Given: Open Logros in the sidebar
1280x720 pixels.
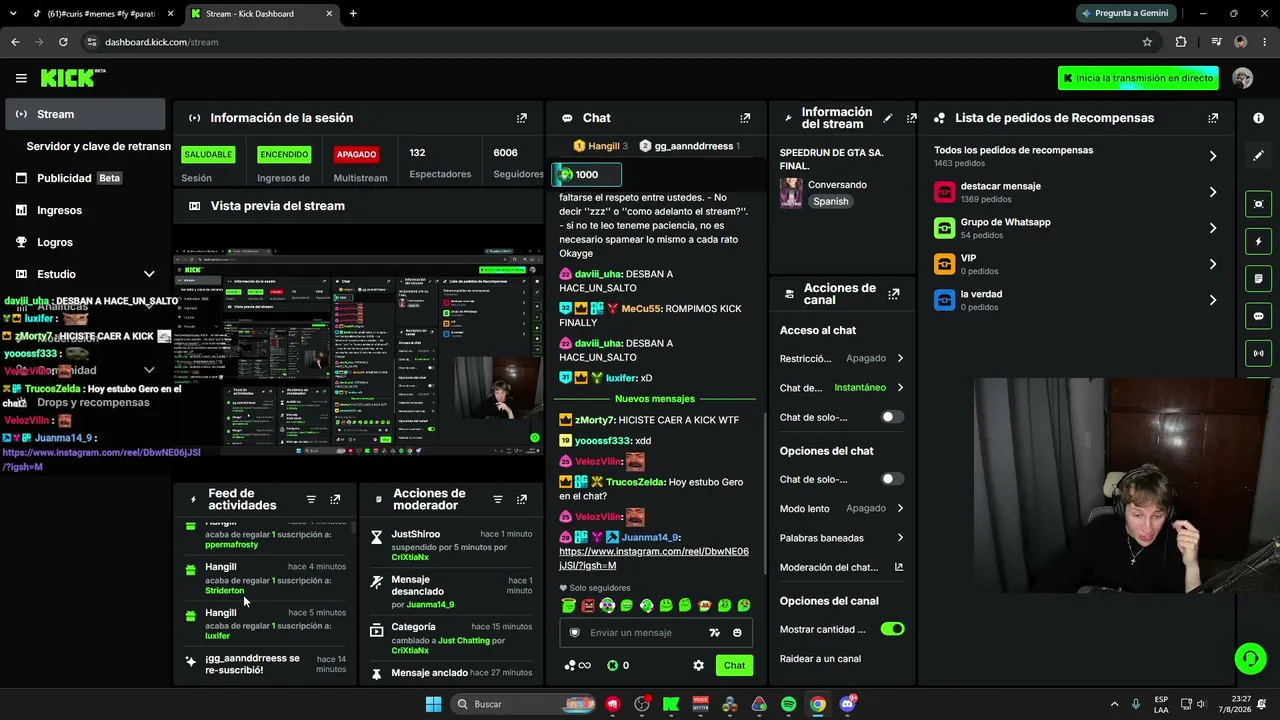Looking at the screenshot, I should click(85, 242).
